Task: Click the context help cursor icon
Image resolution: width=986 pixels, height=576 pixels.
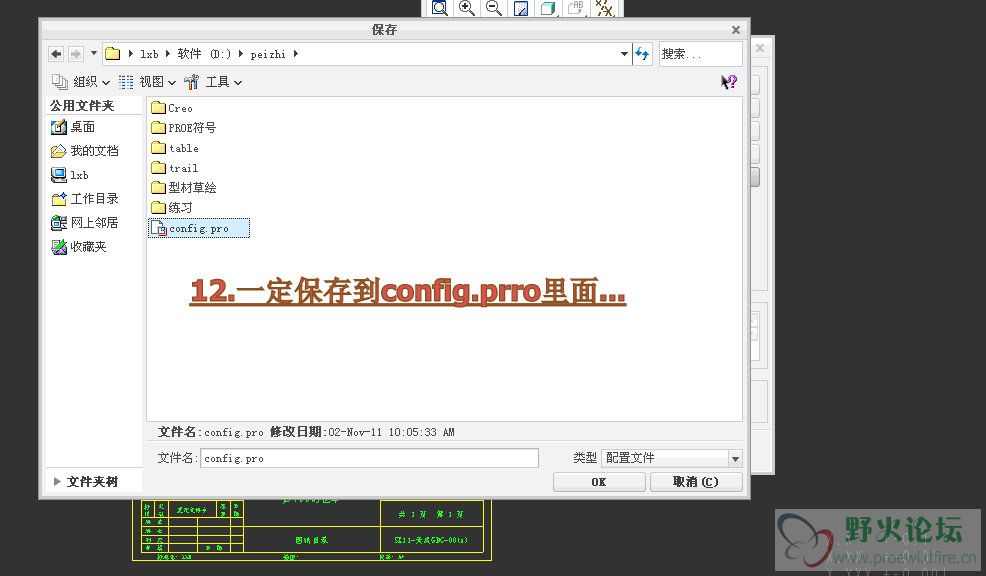Action: click(729, 82)
